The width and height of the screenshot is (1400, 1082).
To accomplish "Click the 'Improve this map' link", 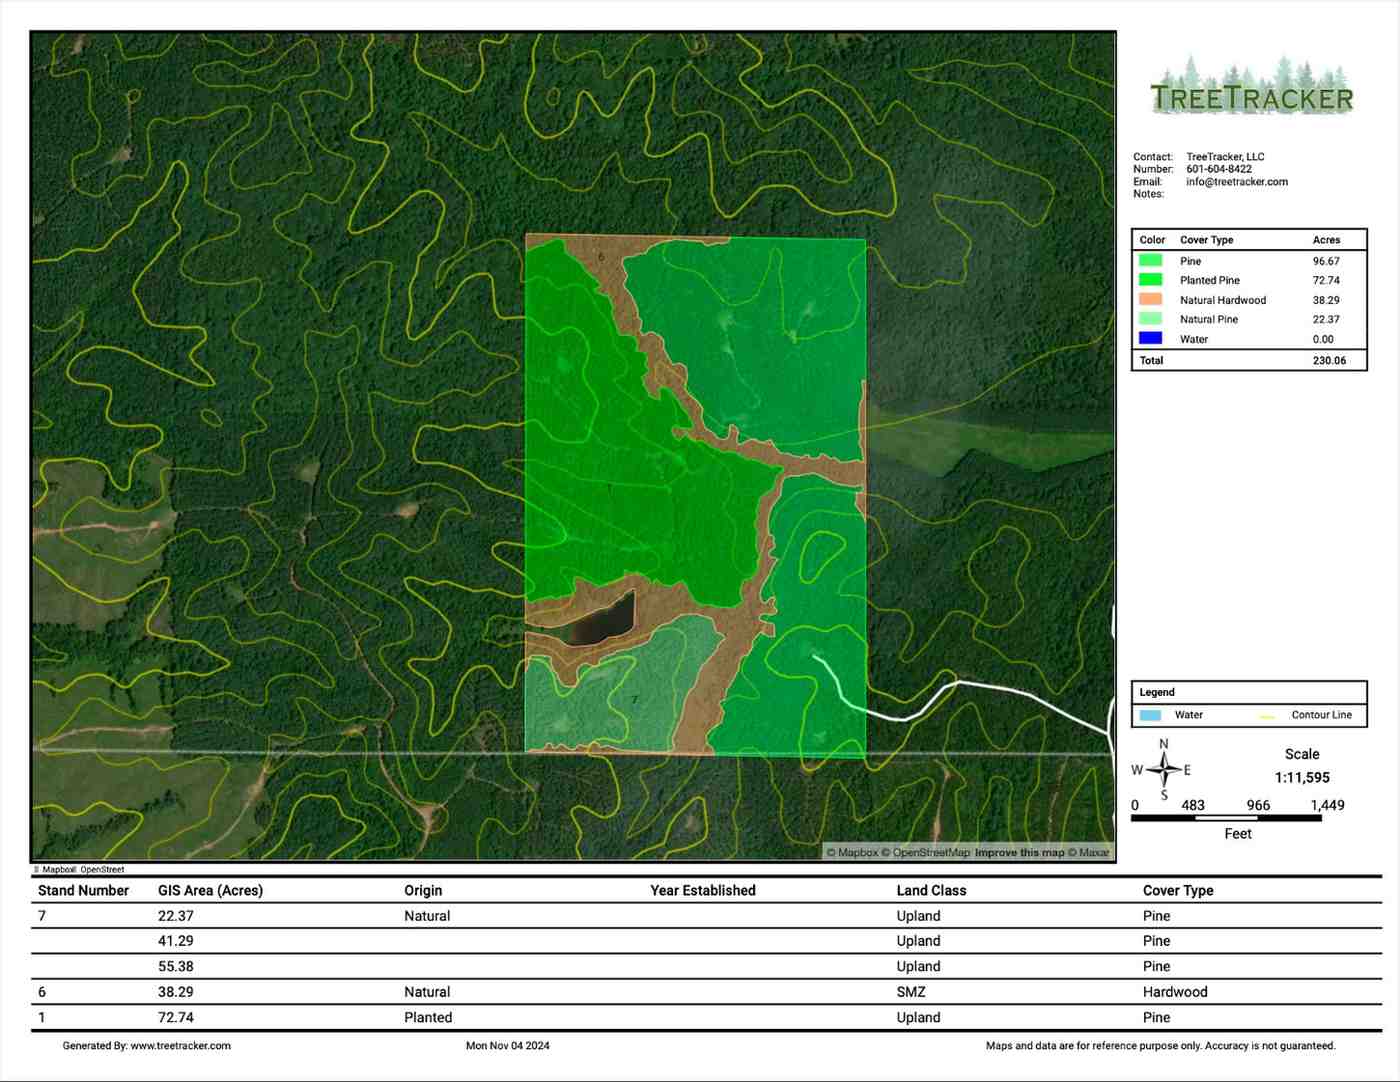I will [1019, 853].
